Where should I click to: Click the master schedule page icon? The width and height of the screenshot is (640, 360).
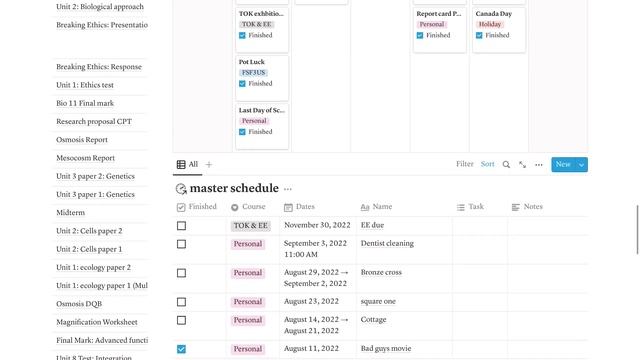point(181,189)
